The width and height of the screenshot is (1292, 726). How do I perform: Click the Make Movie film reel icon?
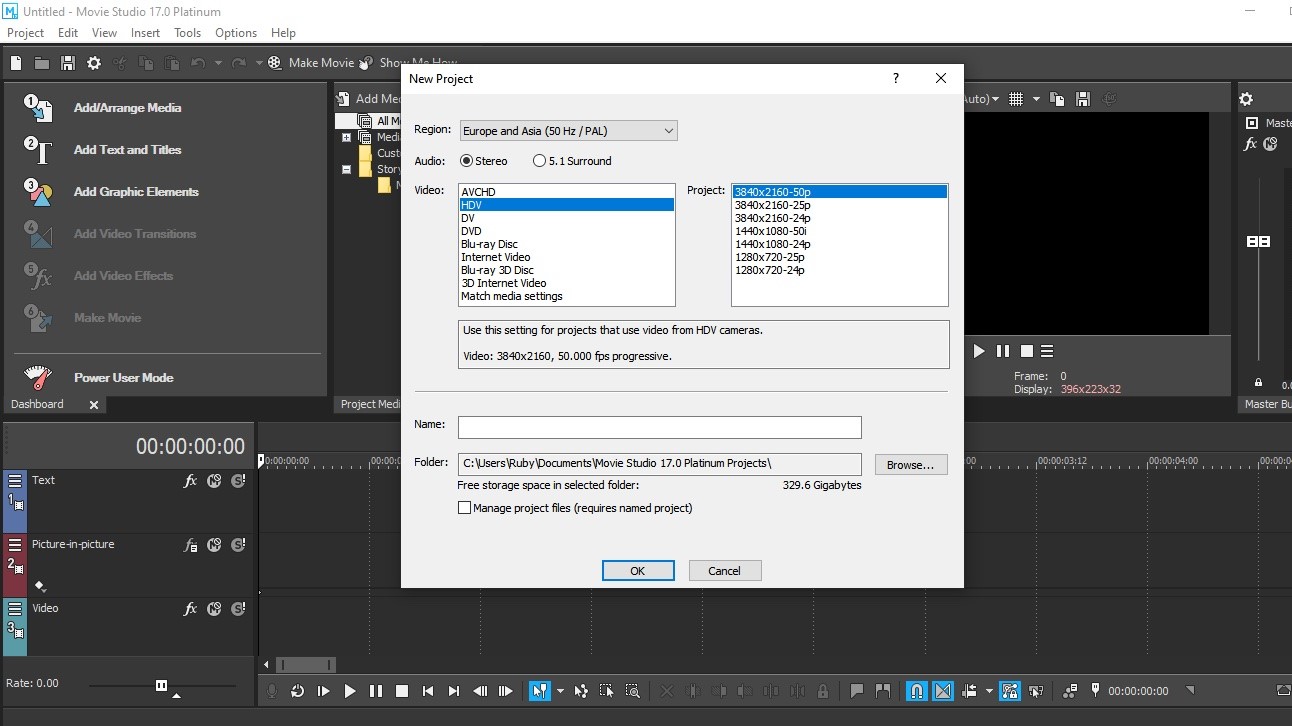pyautogui.click(x=275, y=63)
